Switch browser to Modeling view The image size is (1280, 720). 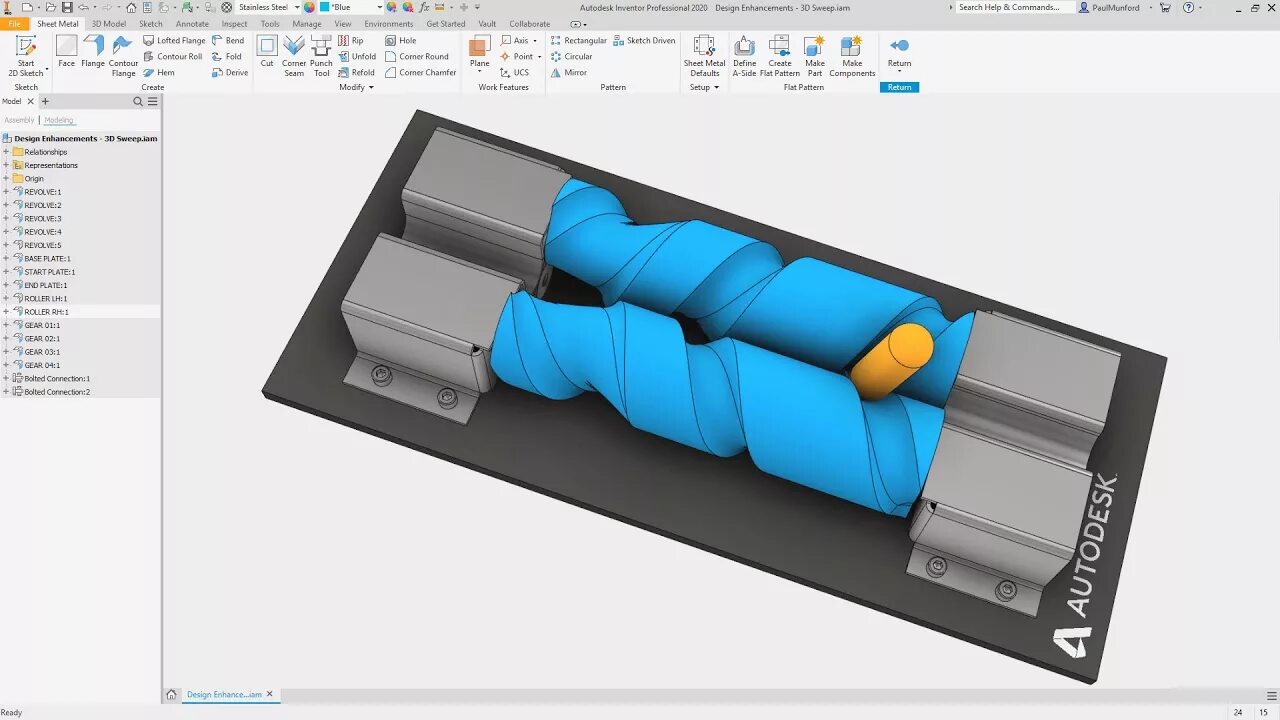59,120
